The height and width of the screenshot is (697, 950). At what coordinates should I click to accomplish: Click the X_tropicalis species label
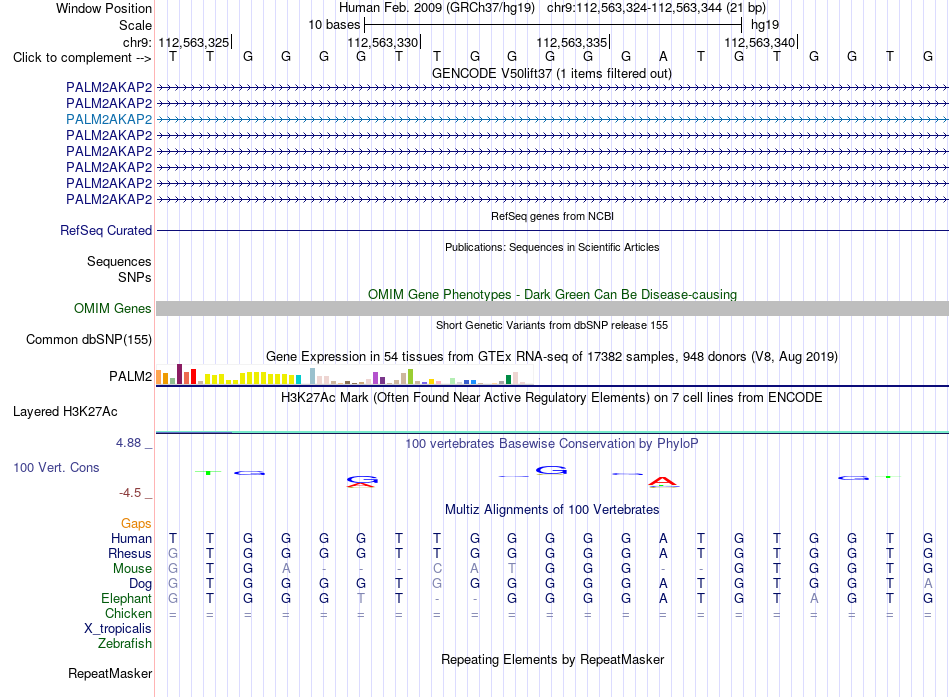pyautogui.click(x=118, y=629)
